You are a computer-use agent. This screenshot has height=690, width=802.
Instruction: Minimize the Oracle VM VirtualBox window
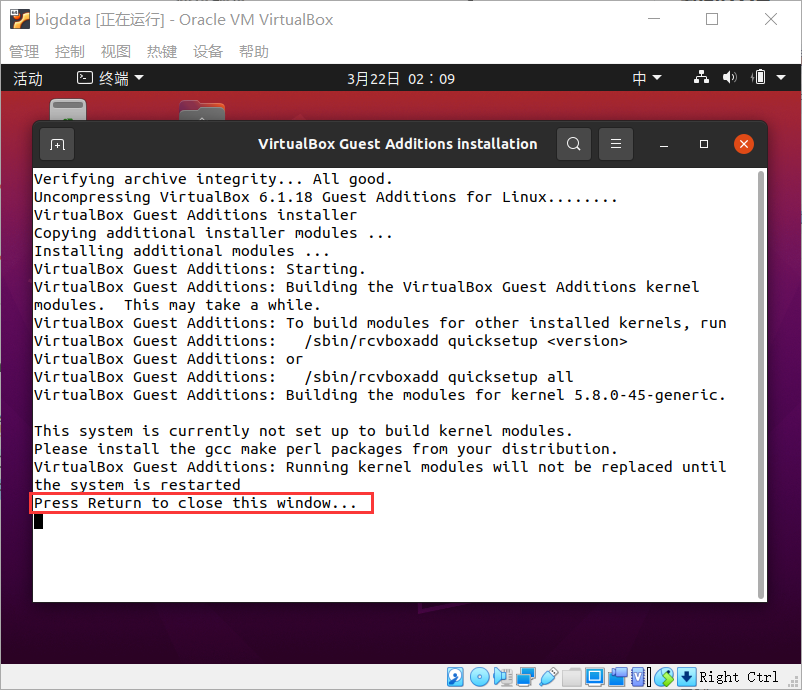pos(654,19)
